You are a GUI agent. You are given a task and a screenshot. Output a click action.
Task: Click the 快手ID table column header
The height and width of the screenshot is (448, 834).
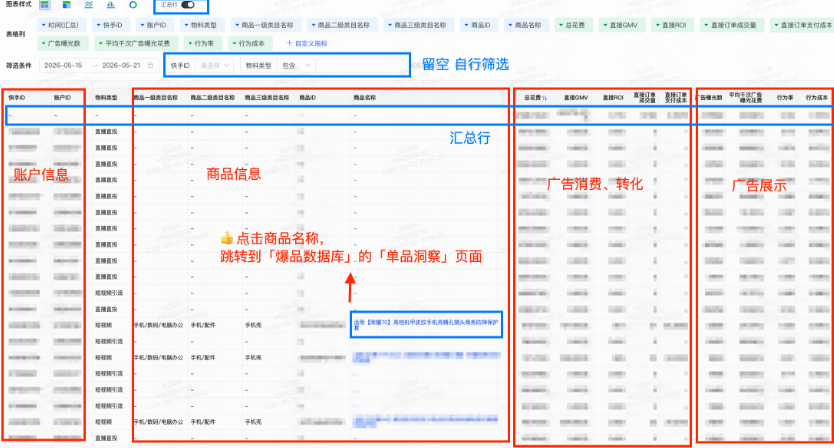click(17, 98)
